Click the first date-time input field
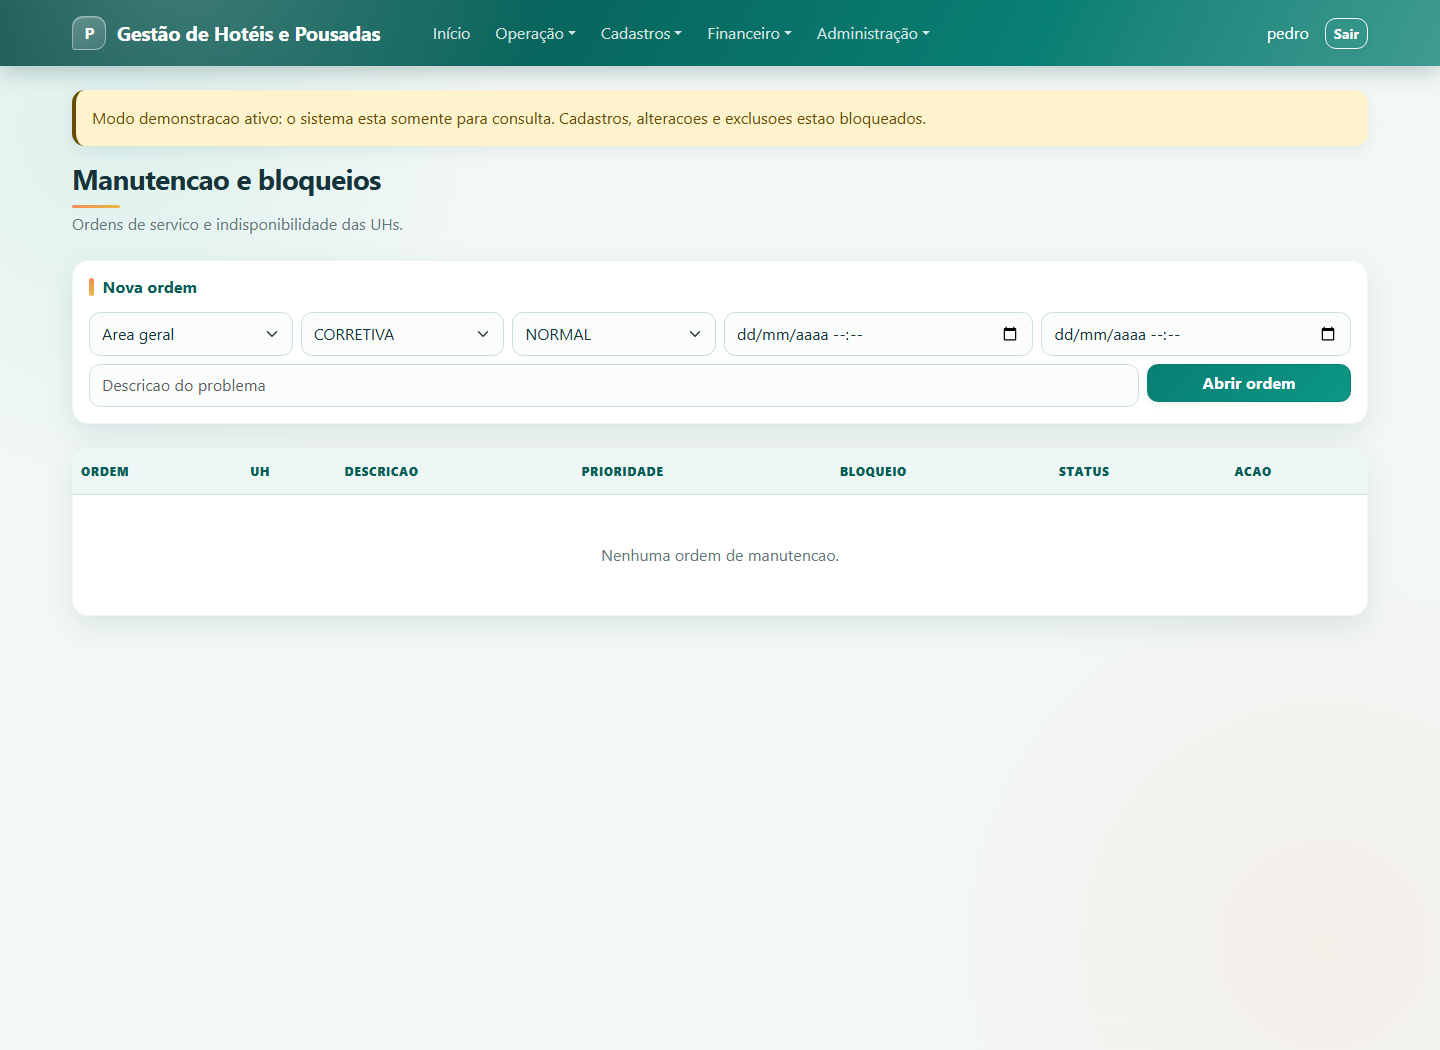 pyautogui.click(x=878, y=334)
